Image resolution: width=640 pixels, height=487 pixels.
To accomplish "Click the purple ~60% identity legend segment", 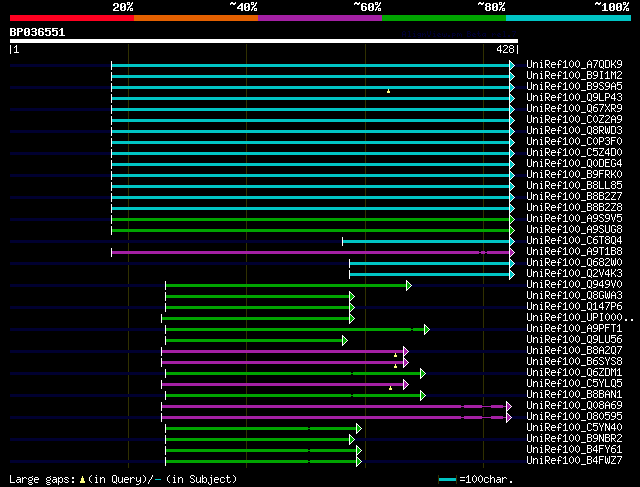I will [320, 18].
